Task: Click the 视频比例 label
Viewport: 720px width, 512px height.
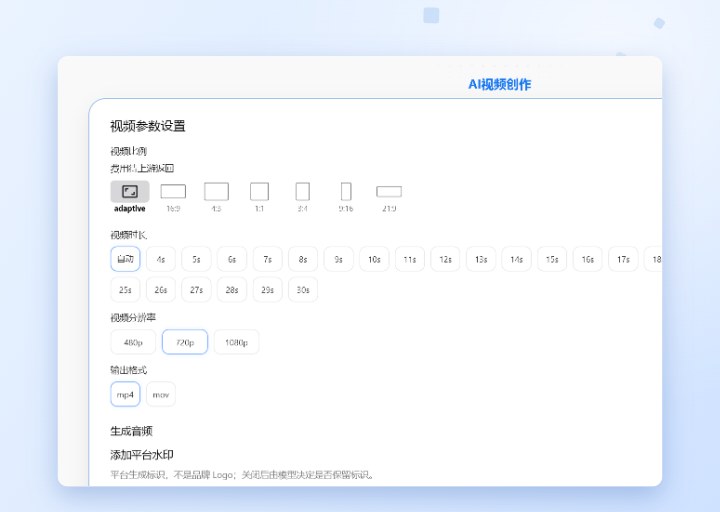Action: pos(129,151)
